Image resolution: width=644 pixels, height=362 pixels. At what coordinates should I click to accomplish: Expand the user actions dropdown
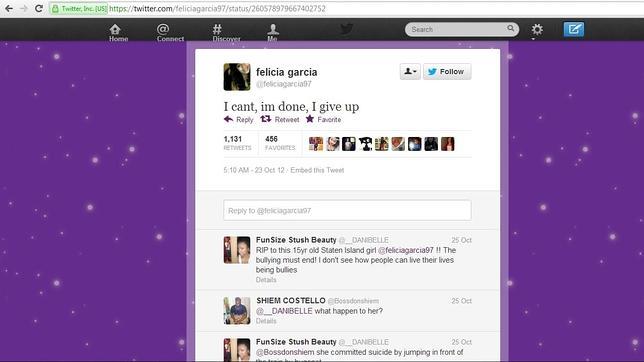coord(410,71)
